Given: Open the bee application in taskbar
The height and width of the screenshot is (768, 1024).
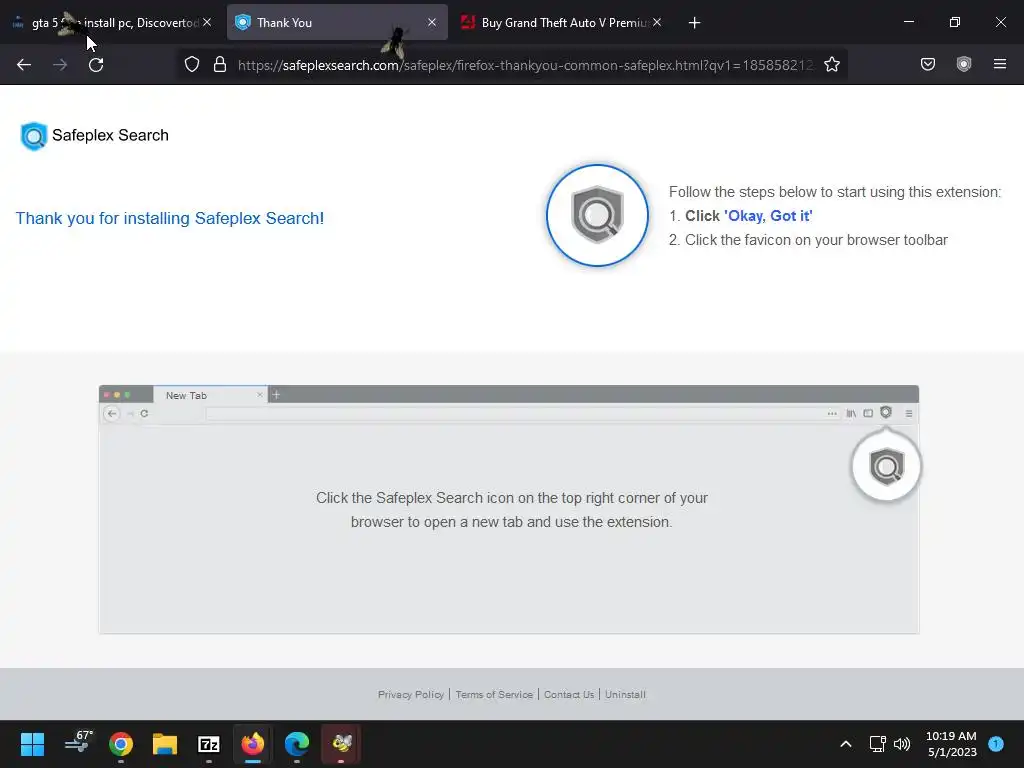Looking at the screenshot, I should (x=341, y=744).
